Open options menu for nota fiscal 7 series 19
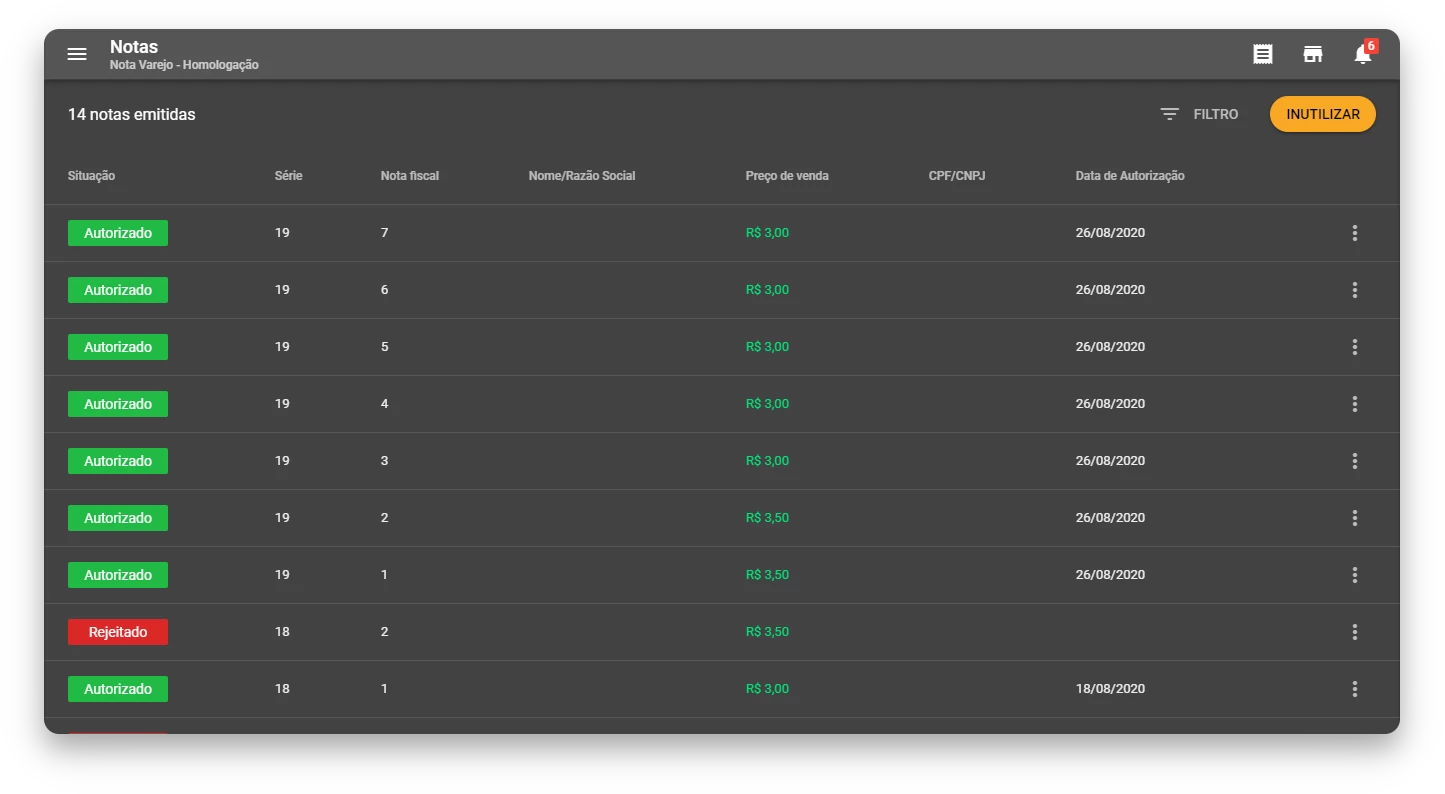Image resolution: width=1445 pixels, height=794 pixels. click(x=1355, y=233)
